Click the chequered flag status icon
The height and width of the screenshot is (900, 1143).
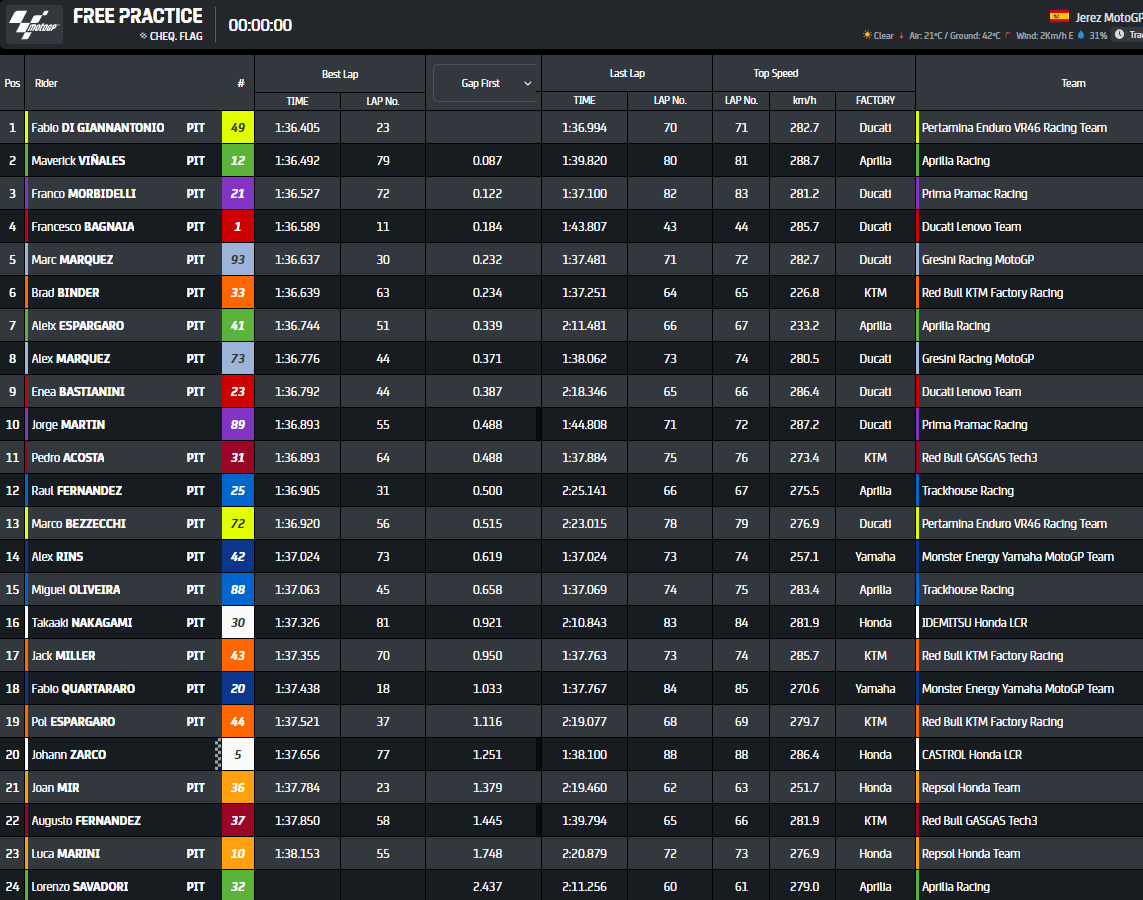pyautogui.click(x=143, y=36)
